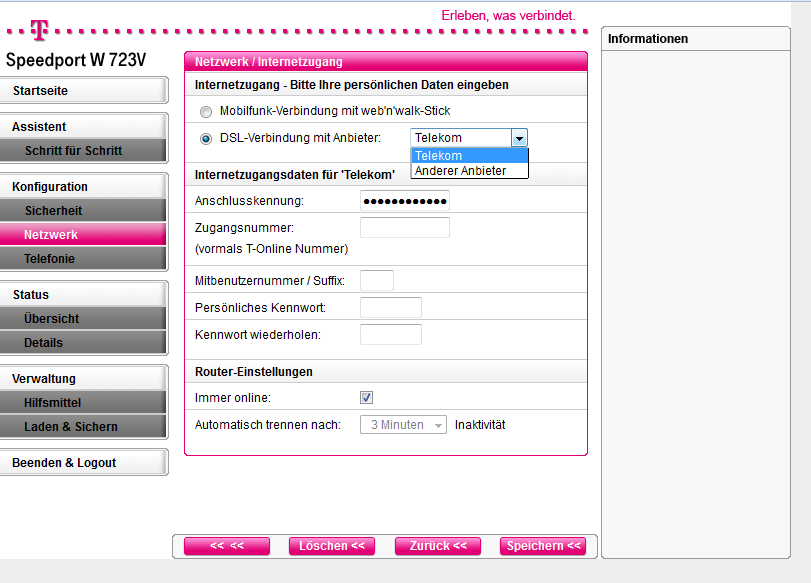Viewport: 811px width, 583px height.
Task: Select Mobilfunk-Verbindung radio button
Action: 206,111
